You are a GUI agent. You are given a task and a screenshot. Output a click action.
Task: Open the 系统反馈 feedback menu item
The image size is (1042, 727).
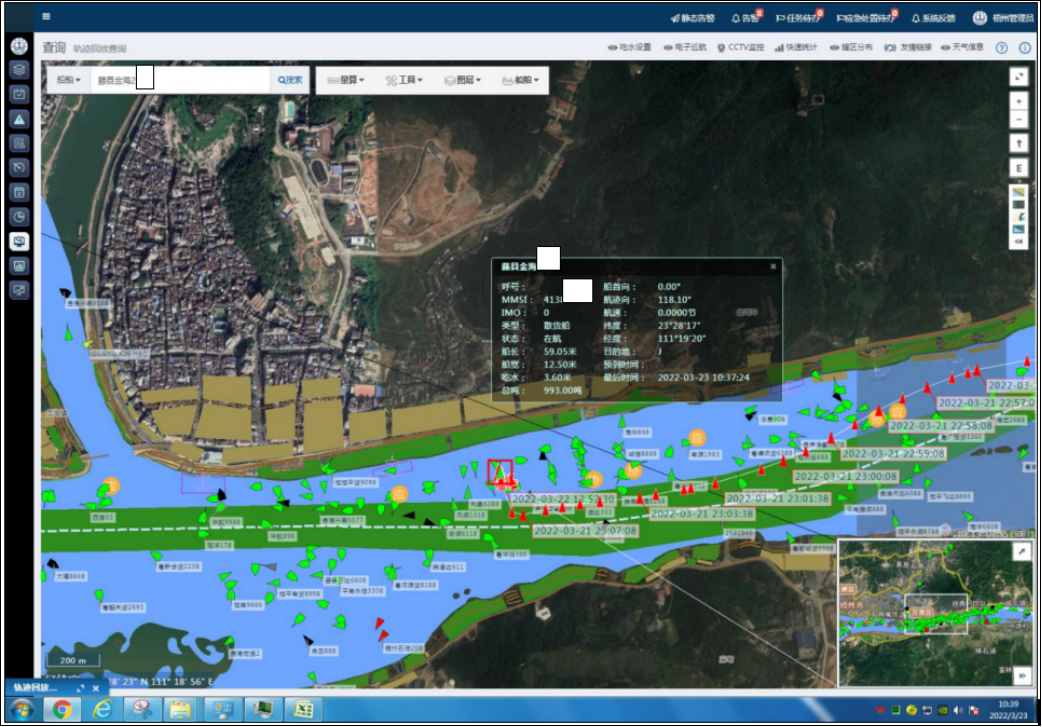coord(933,18)
